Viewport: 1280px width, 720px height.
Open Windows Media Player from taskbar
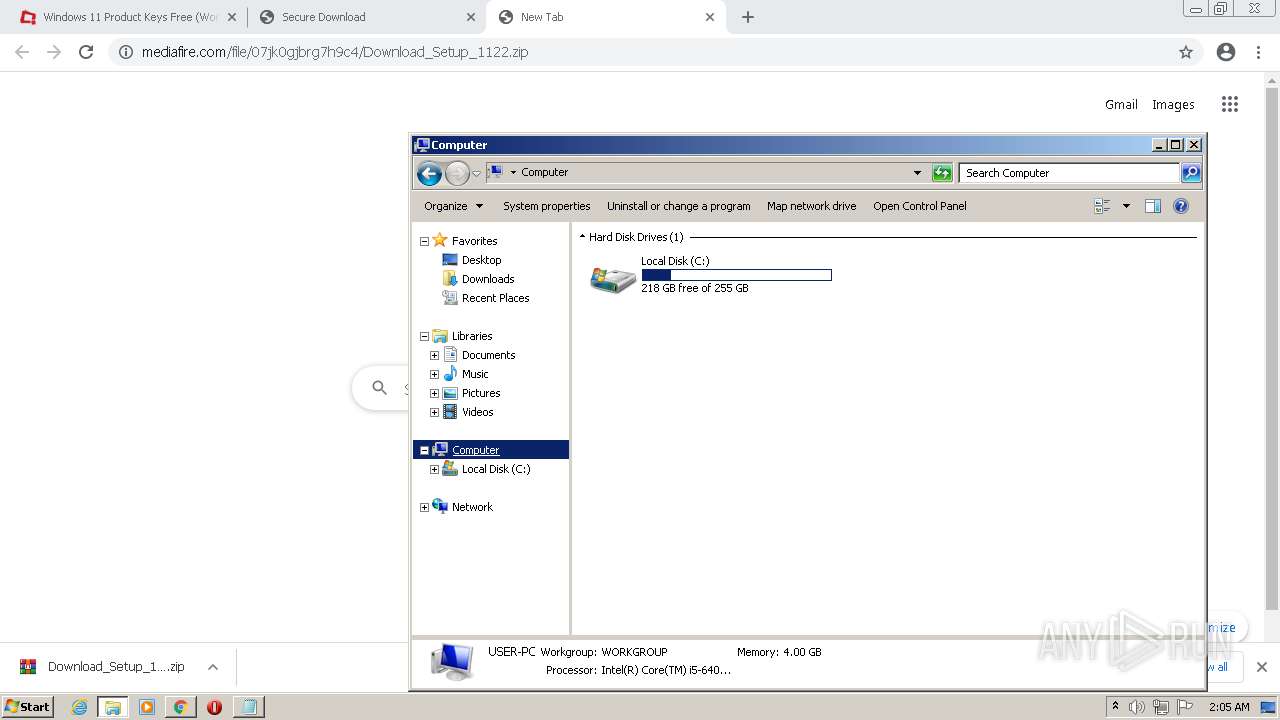tap(147, 707)
